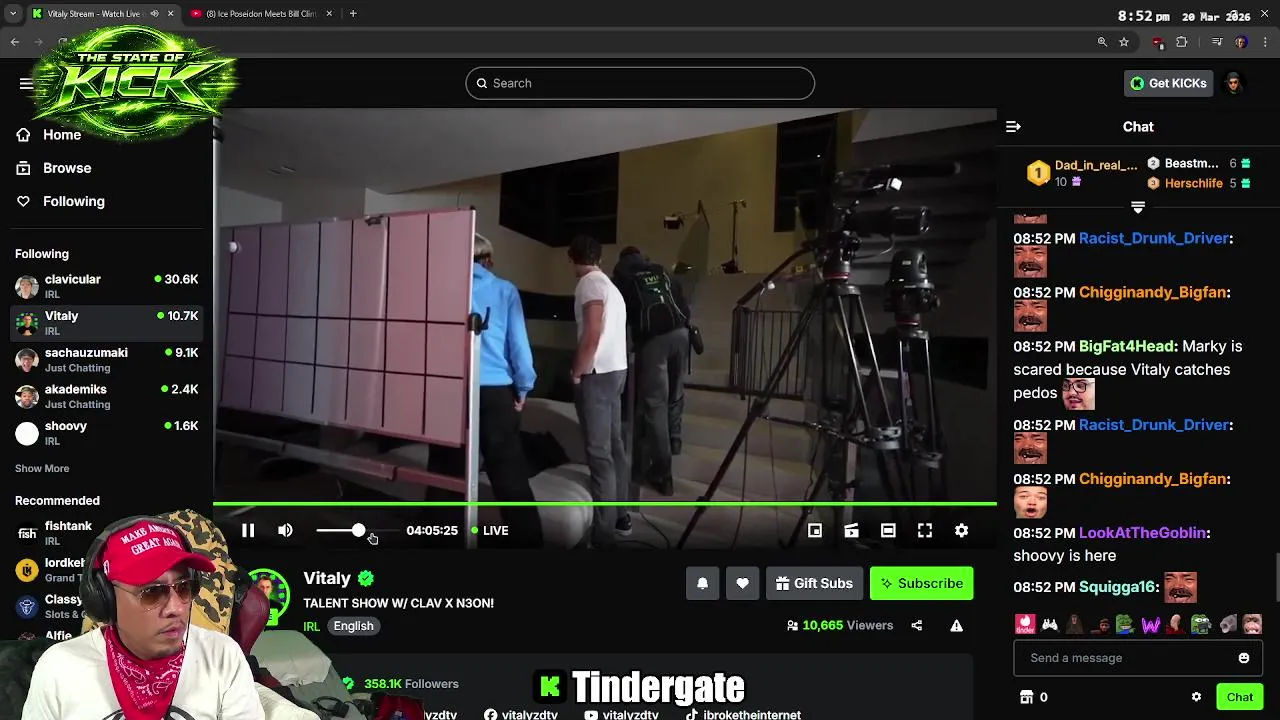1280x720 pixels.
Task: Insert the Tinder emote from quick bar
Action: (1025, 625)
